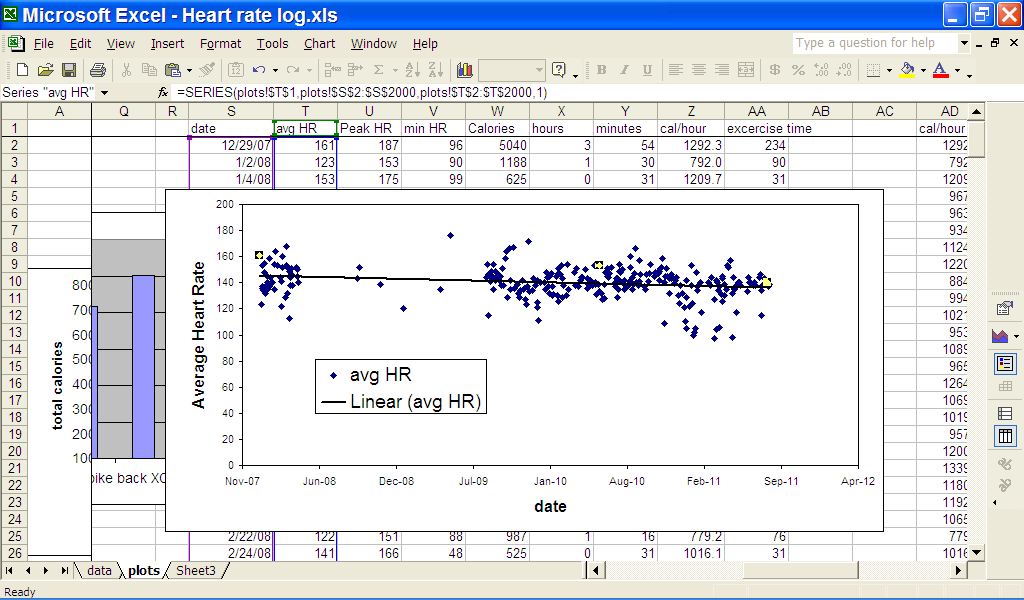
Task: Open the Chart Wizard
Action: click(x=467, y=70)
